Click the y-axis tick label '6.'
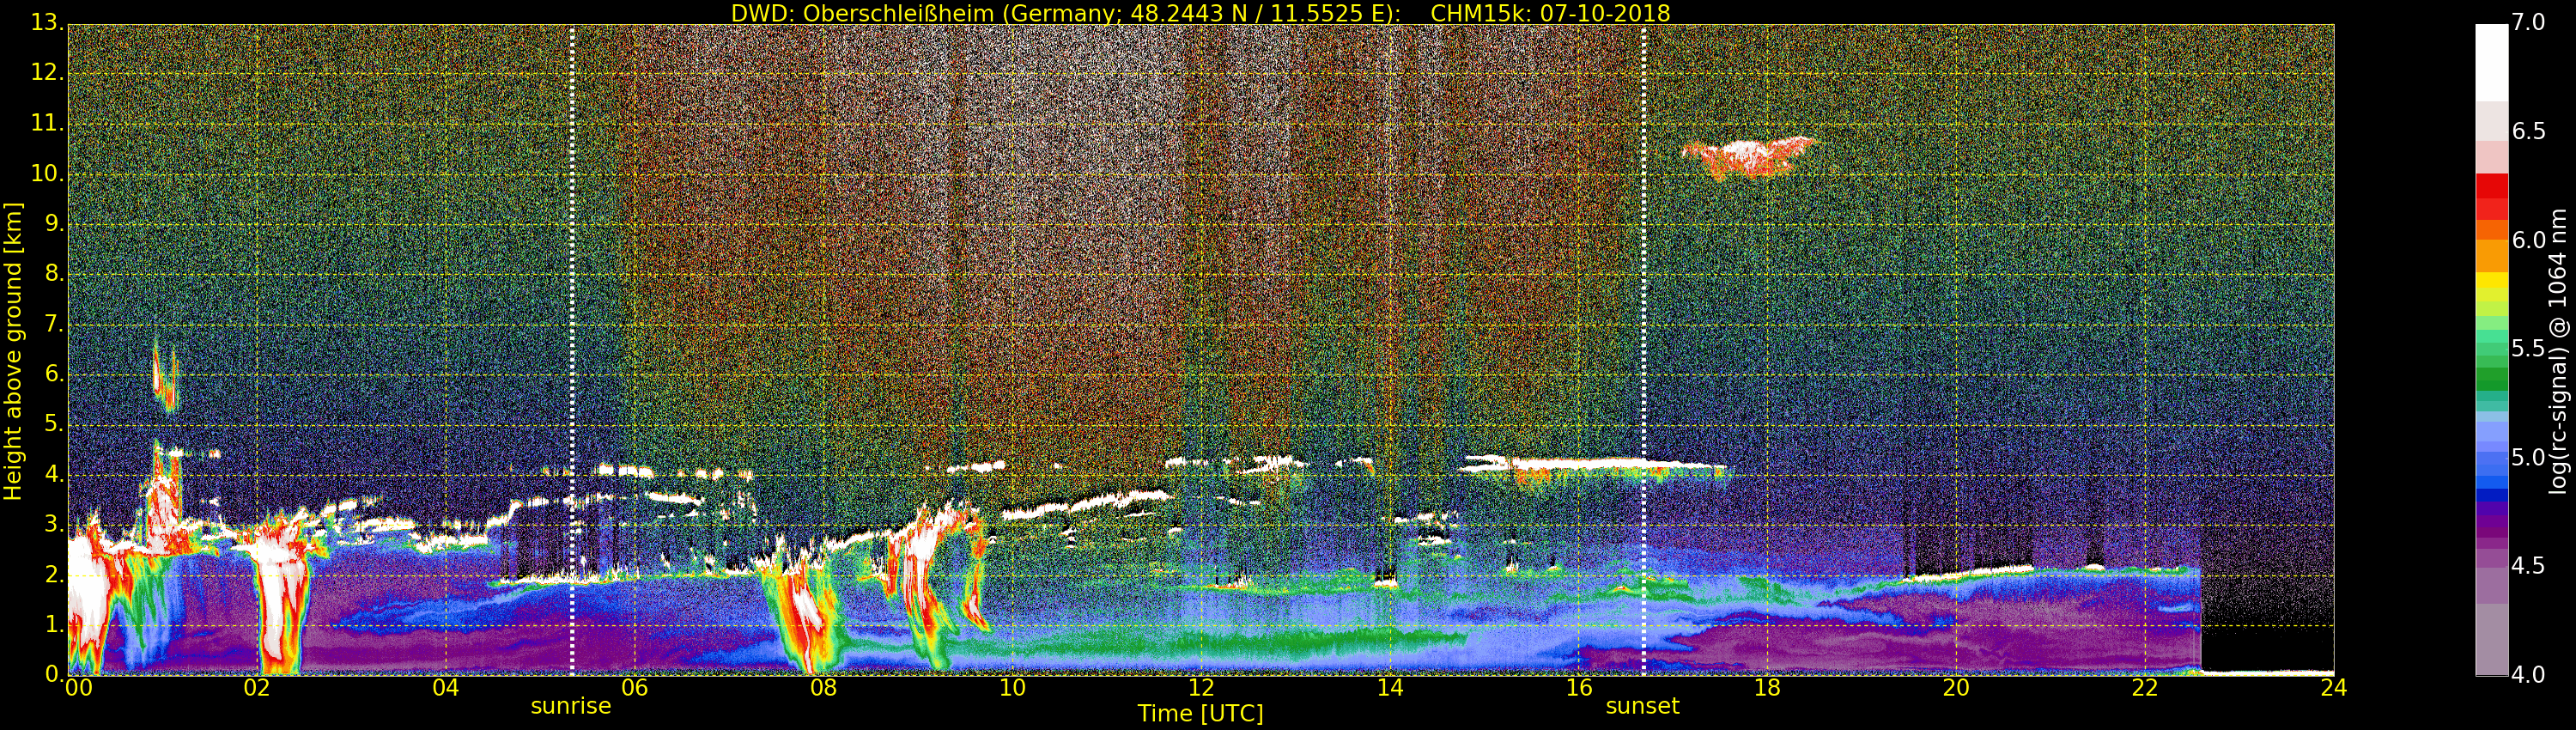 (x=54, y=374)
